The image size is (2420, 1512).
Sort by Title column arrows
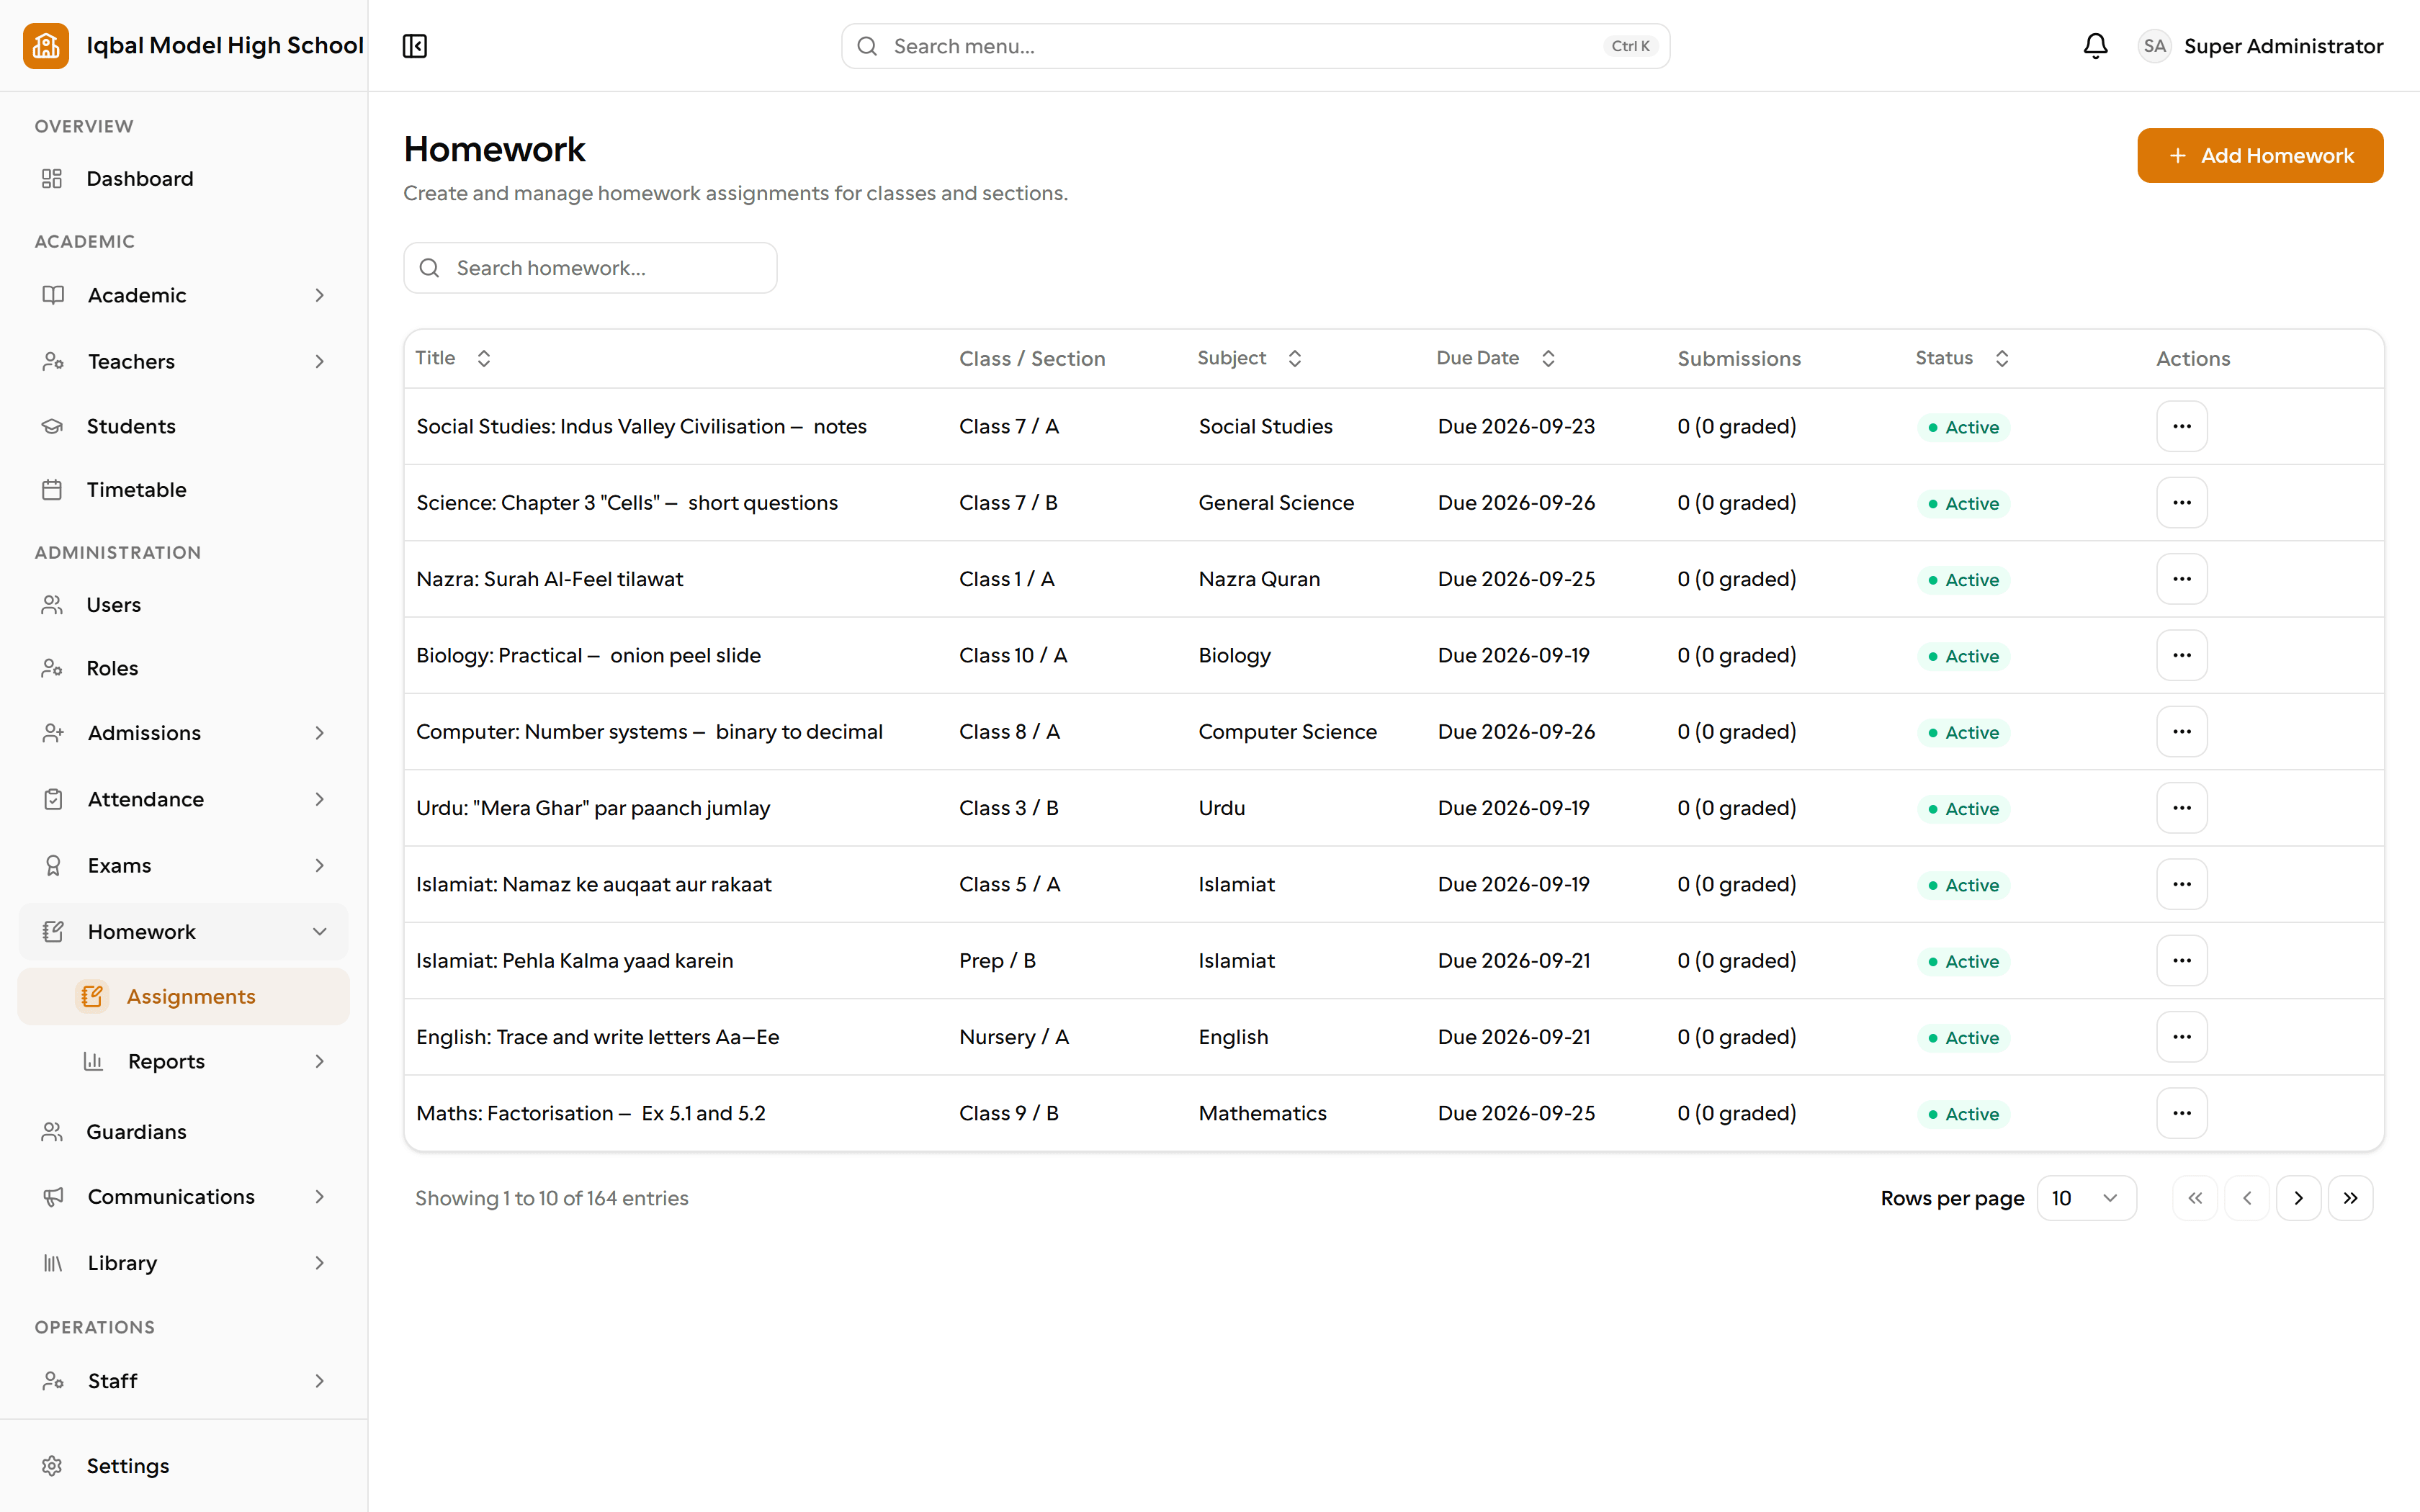(x=484, y=358)
